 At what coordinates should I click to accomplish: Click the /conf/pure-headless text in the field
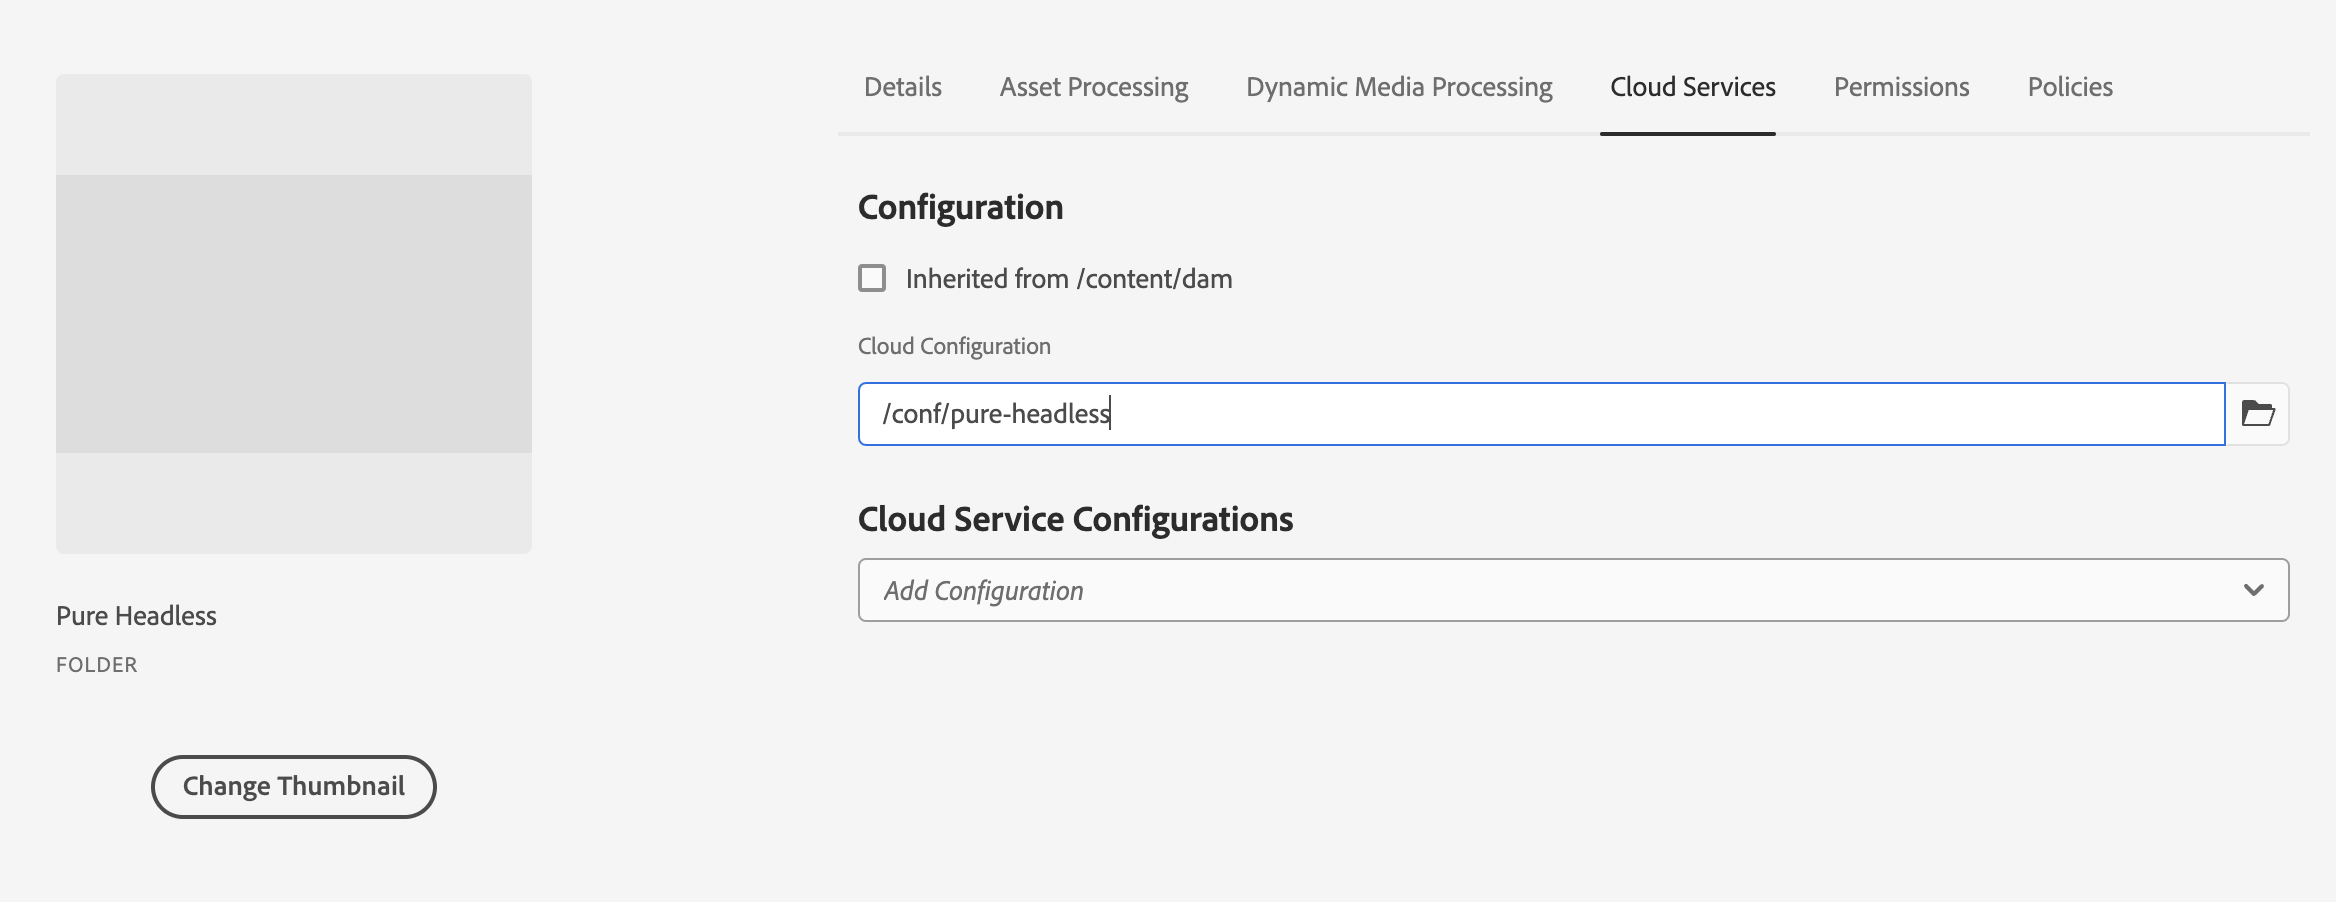click(996, 414)
